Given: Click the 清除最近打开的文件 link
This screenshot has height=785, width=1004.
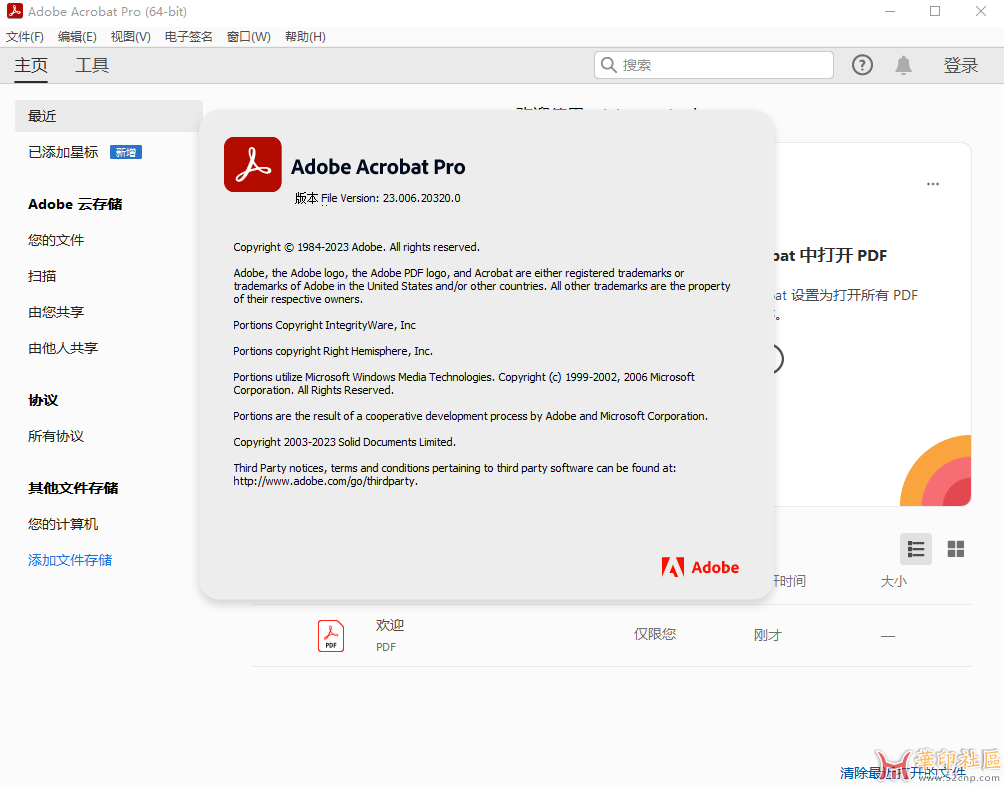Looking at the screenshot, I should 903,773.
